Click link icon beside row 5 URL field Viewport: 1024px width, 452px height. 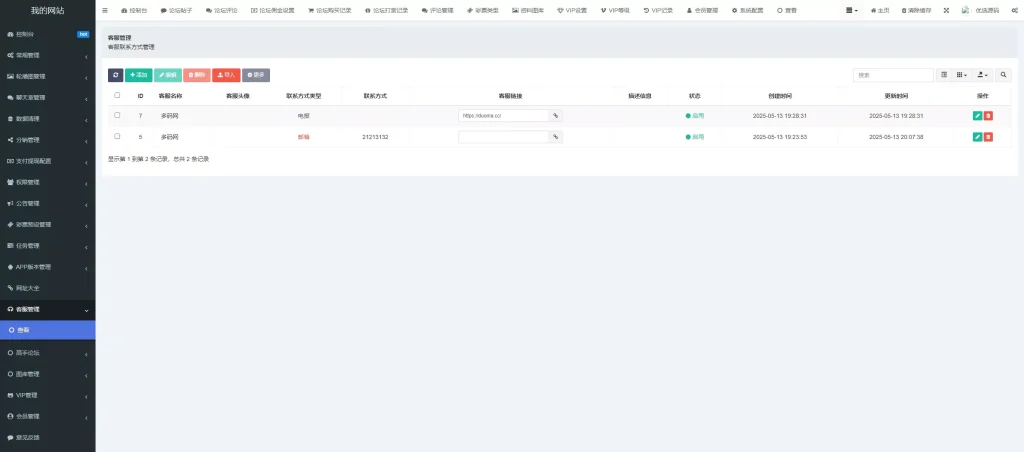pos(556,137)
